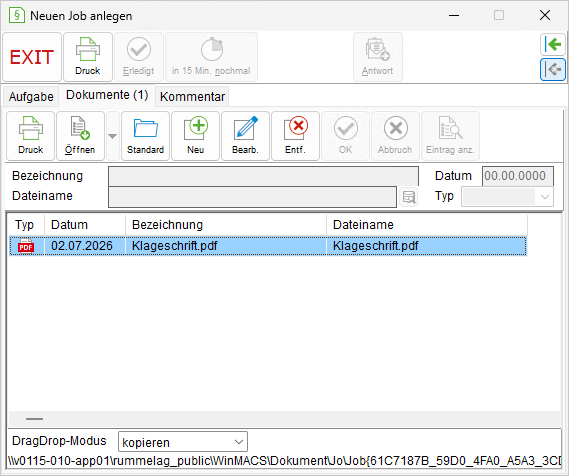Image resolution: width=569 pixels, height=476 pixels.
Task: Switch to the Aufgabe tab
Action: point(31,97)
